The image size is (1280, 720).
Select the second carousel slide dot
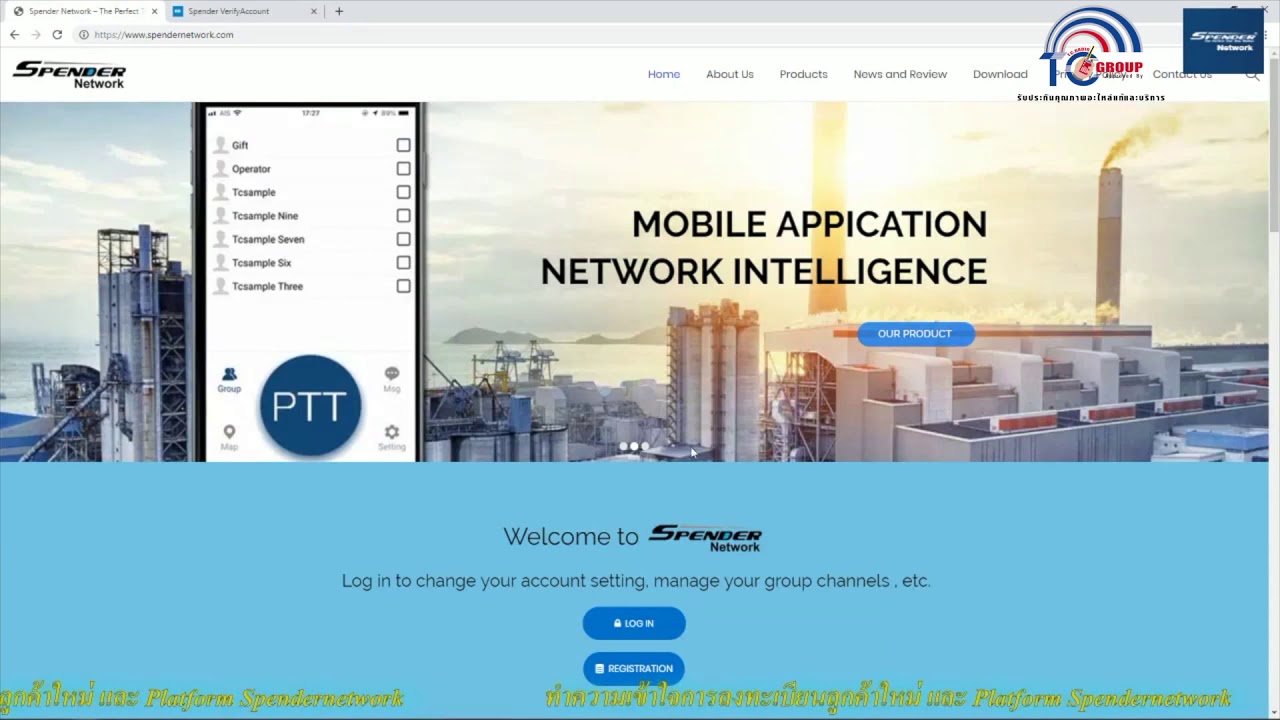634,446
